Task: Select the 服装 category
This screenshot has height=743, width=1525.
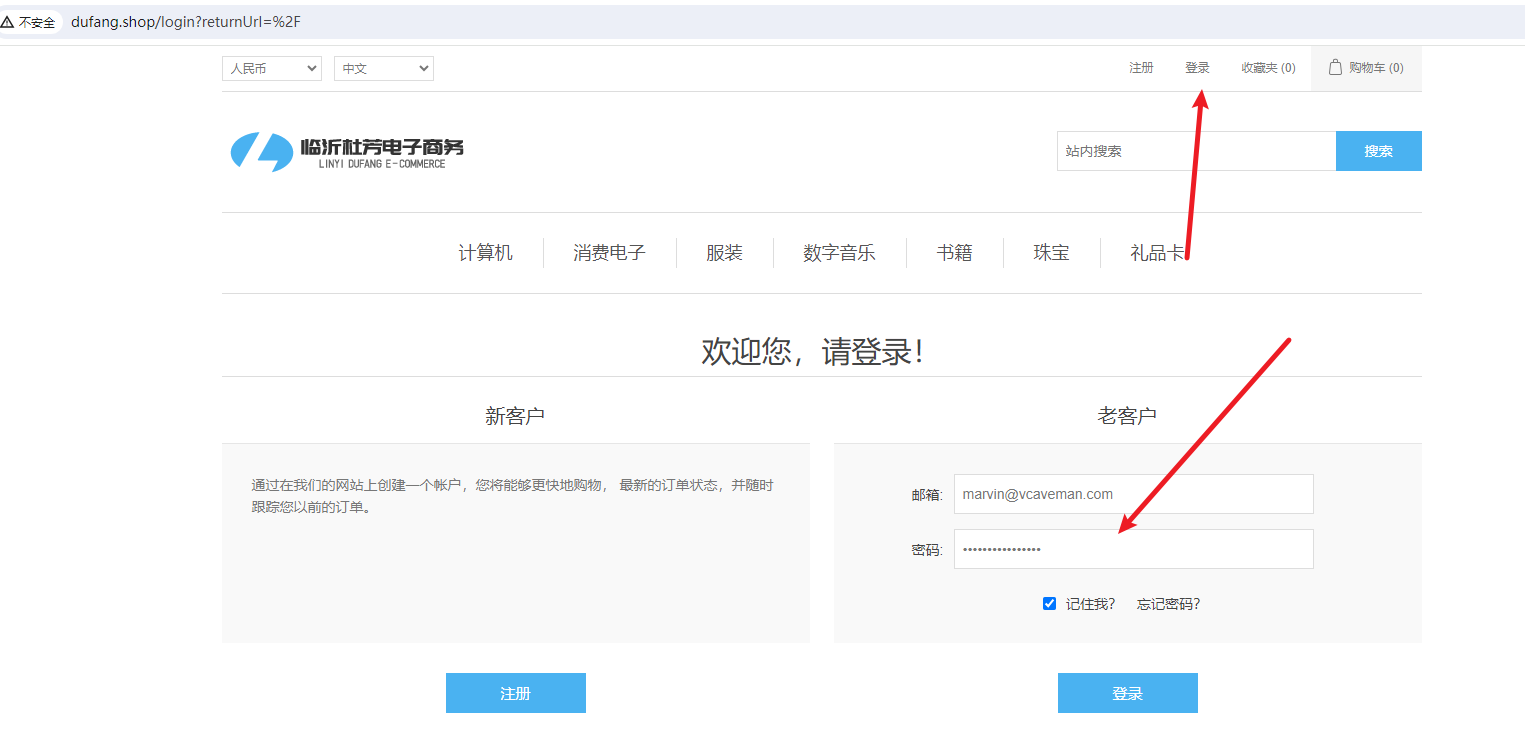Action: [x=724, y=253]
